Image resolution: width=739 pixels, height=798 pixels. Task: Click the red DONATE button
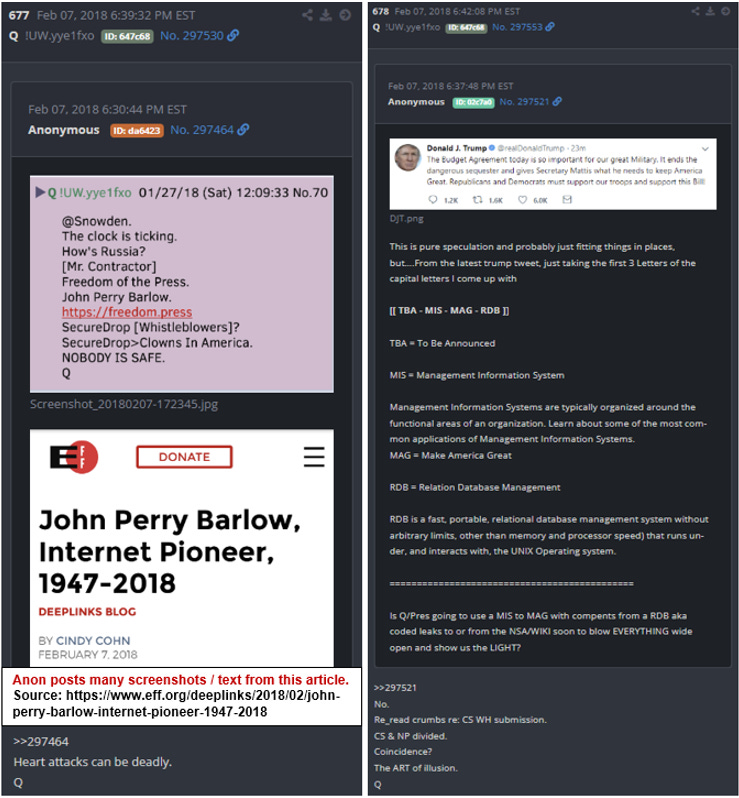pos(184,457)
